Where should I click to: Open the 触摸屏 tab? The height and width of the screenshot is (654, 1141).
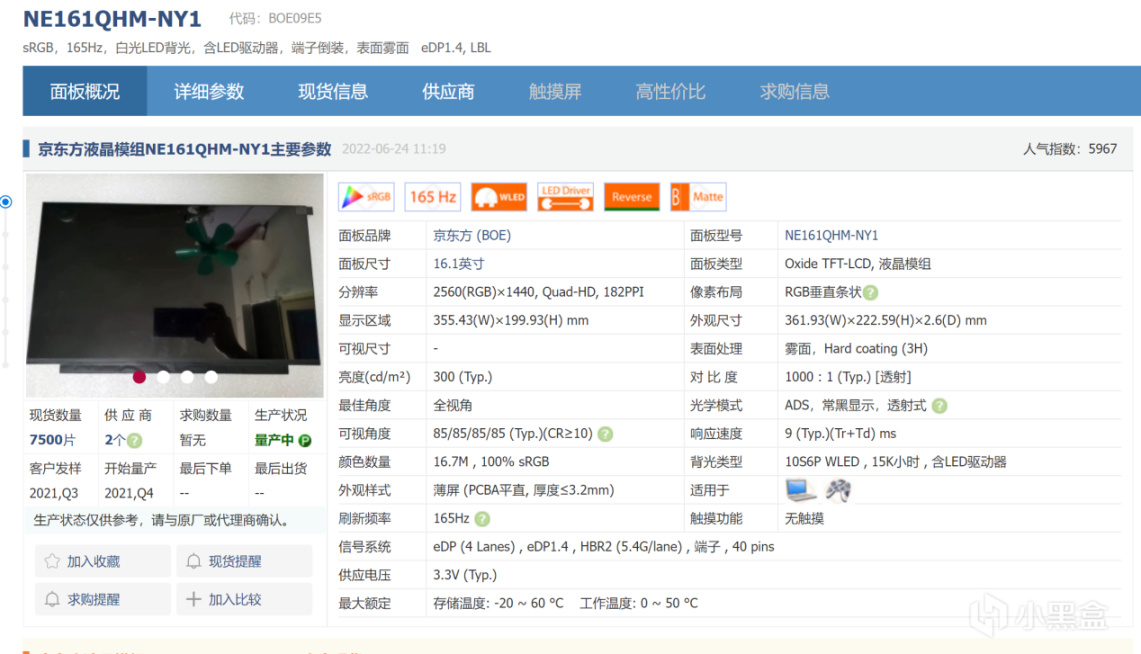[x=555, y=92]
